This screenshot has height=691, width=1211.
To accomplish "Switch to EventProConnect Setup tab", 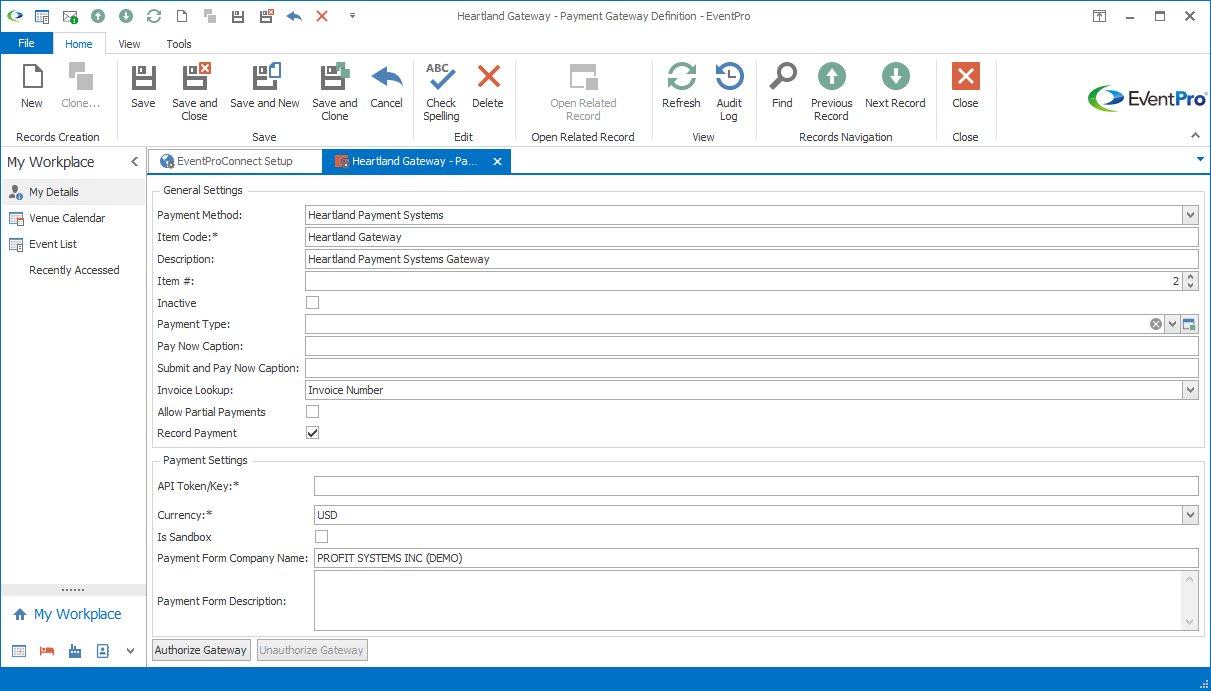I will [x=235, y=161].
